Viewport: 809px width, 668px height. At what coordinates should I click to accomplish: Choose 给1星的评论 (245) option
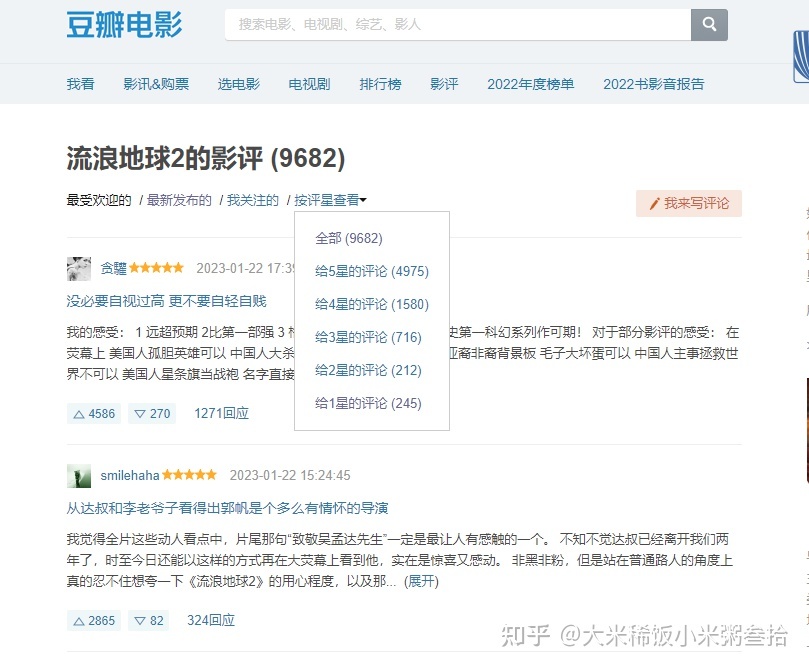point(368,403)
